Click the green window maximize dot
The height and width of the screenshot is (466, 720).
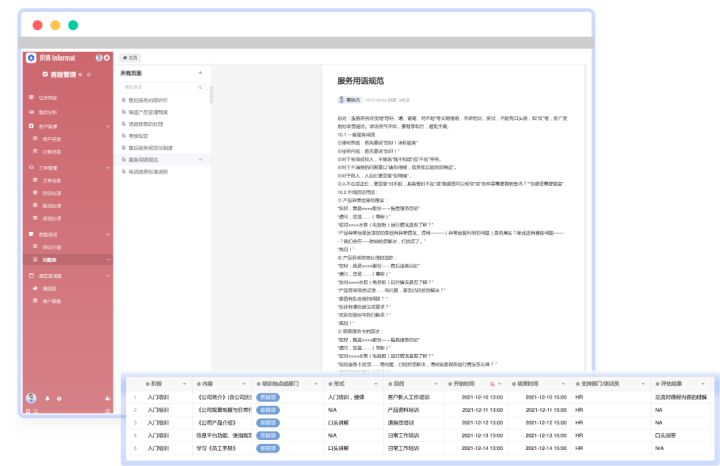coord(73,25)
